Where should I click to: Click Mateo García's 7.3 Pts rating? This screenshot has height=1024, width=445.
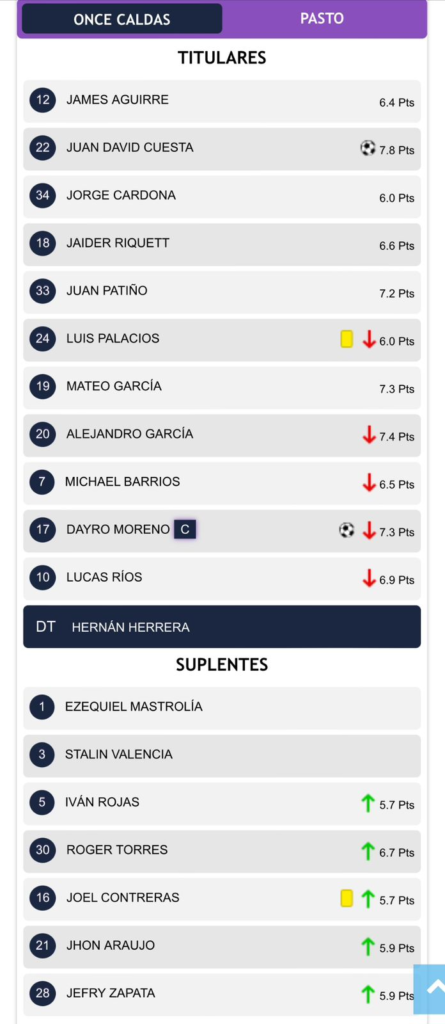click(x=397, y=389)
